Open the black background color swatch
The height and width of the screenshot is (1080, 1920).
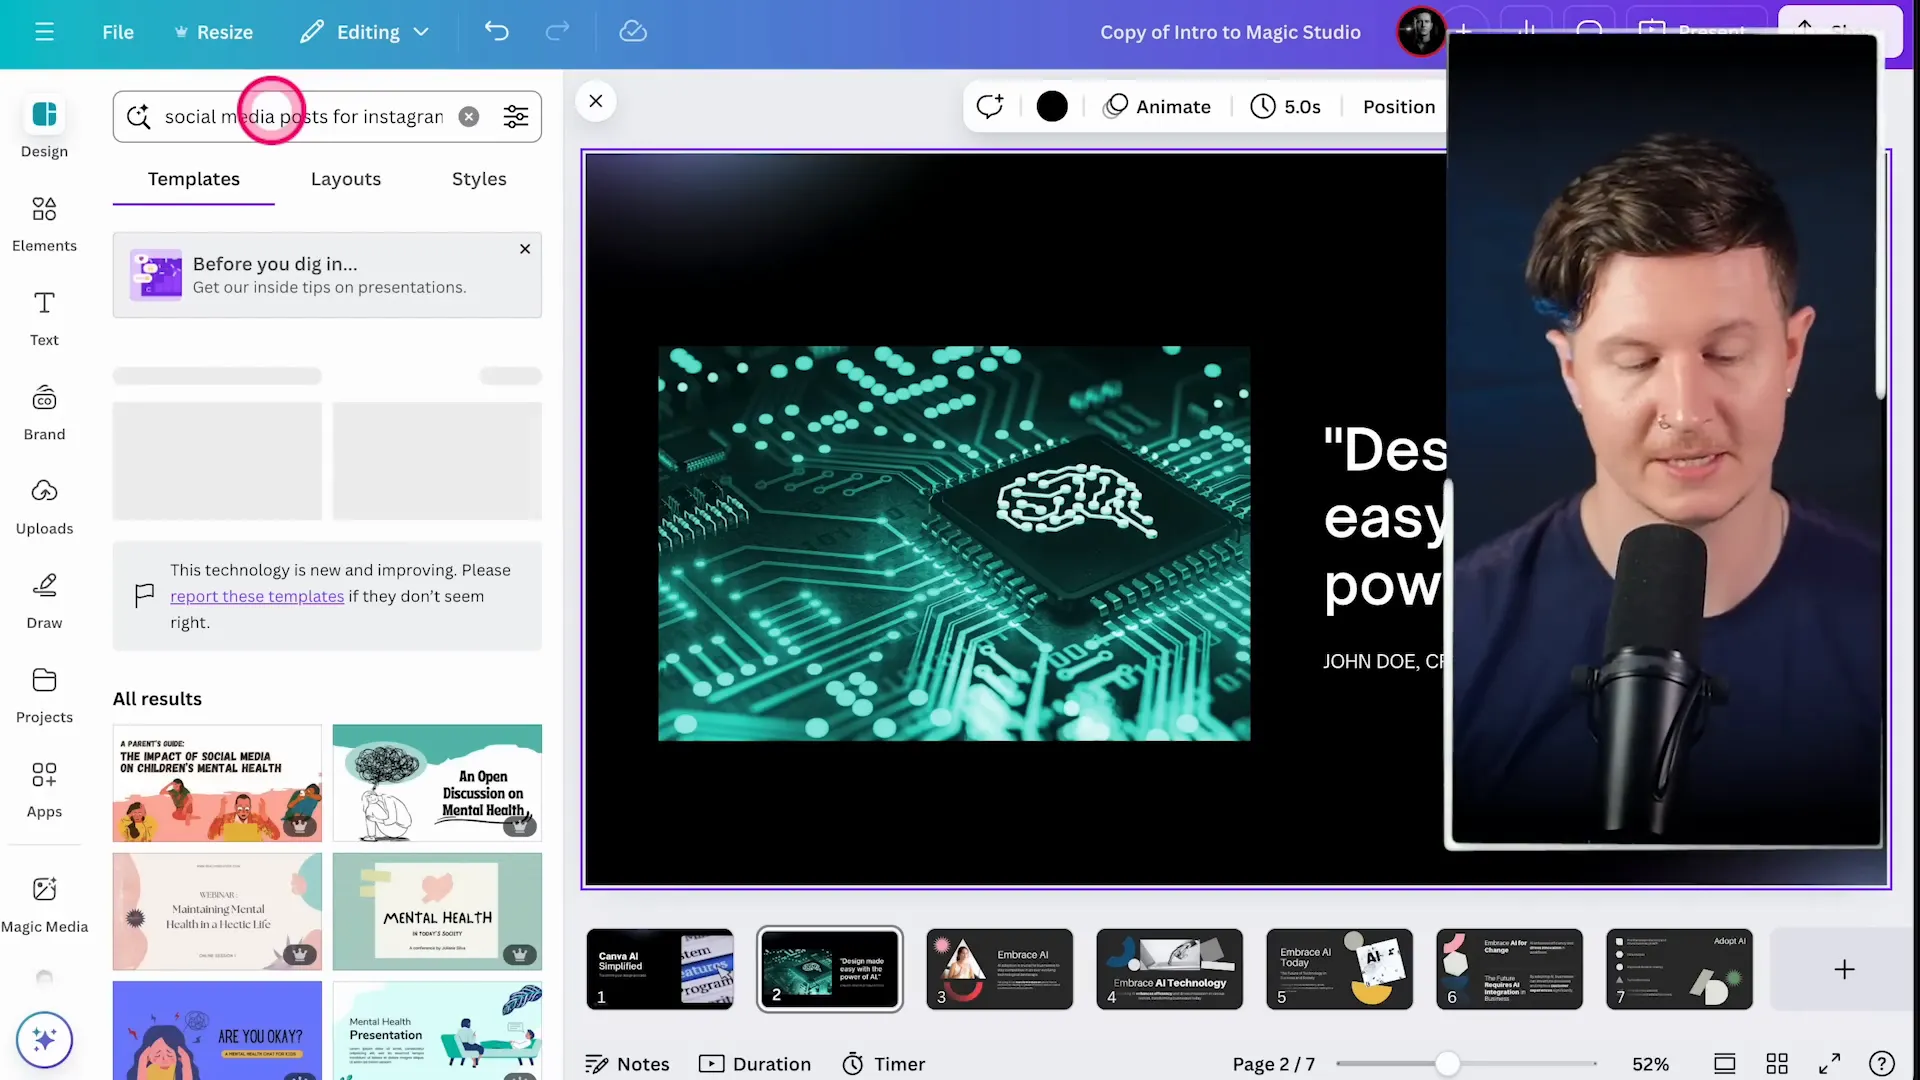[x=1052, y=107]
